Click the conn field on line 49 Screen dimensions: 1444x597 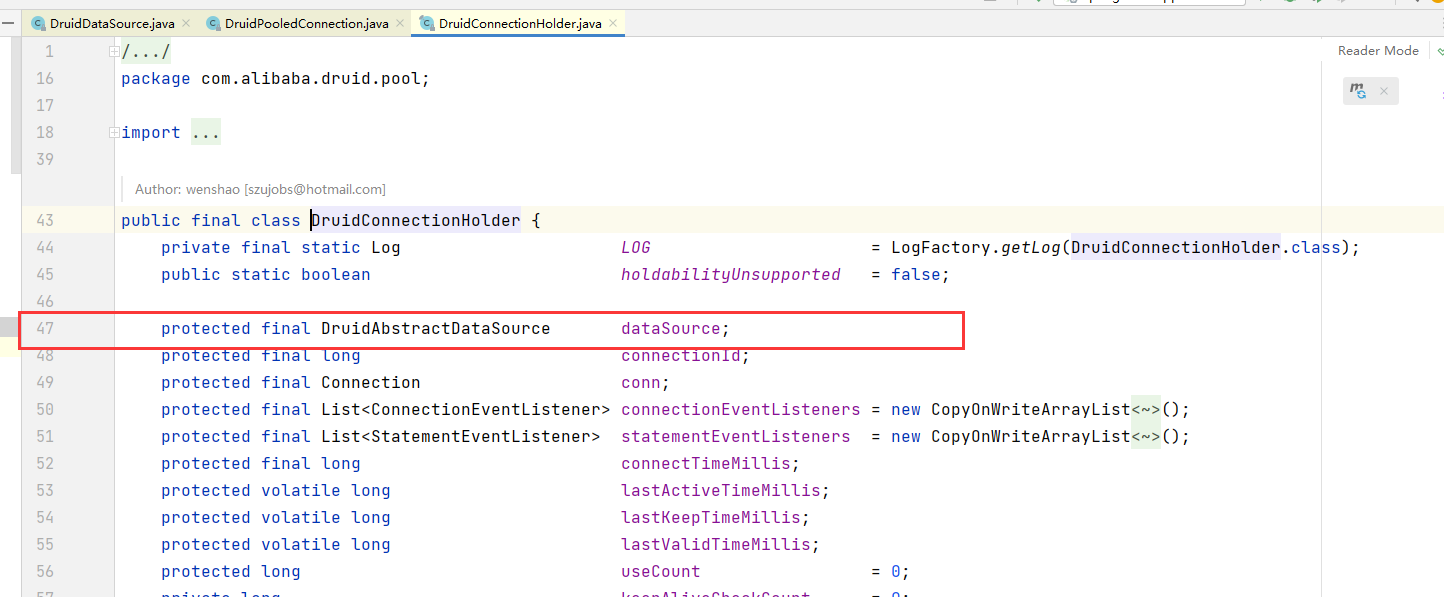(x=641, y=383)
